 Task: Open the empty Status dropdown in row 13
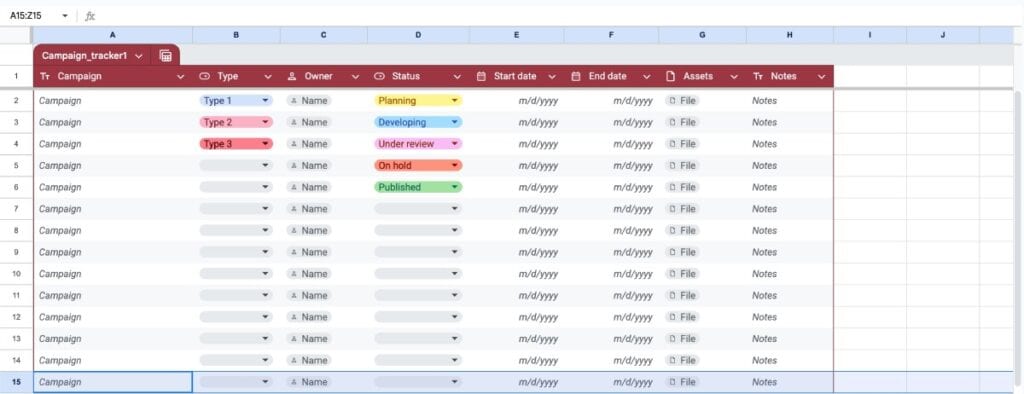(x=418, y=338)
